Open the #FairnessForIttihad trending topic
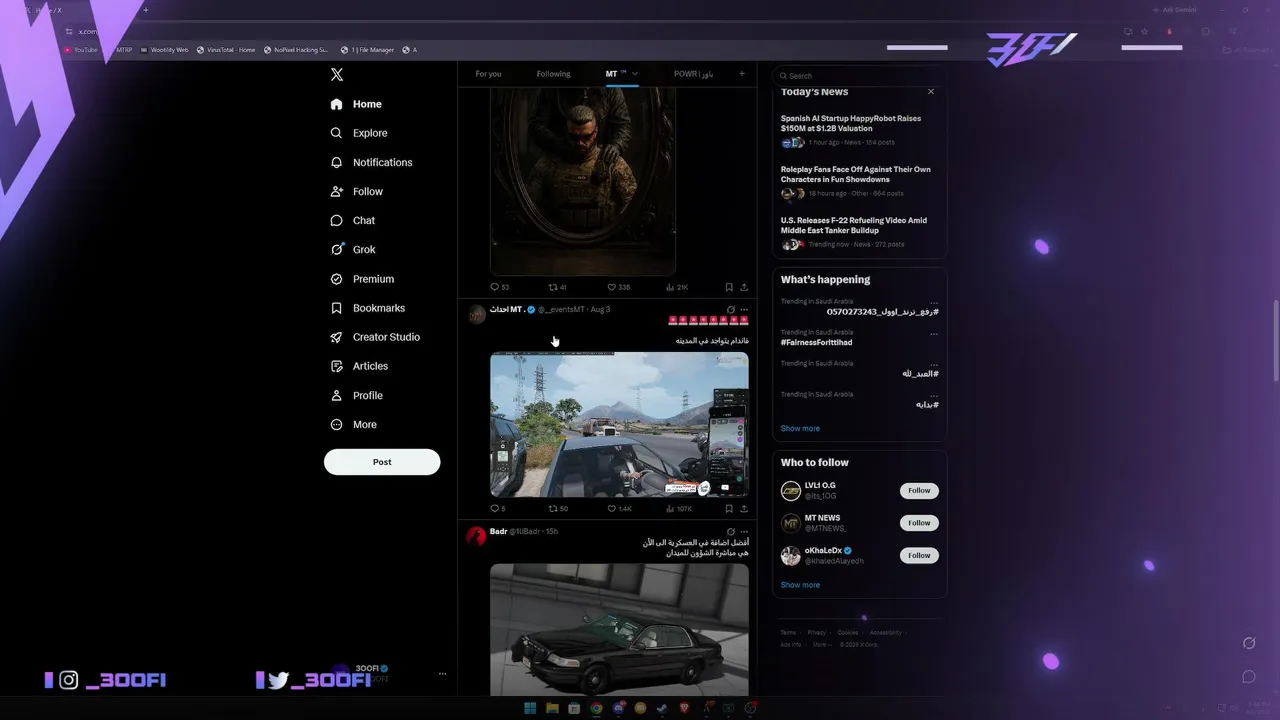The image size is (1280, 720). point(817,343)
